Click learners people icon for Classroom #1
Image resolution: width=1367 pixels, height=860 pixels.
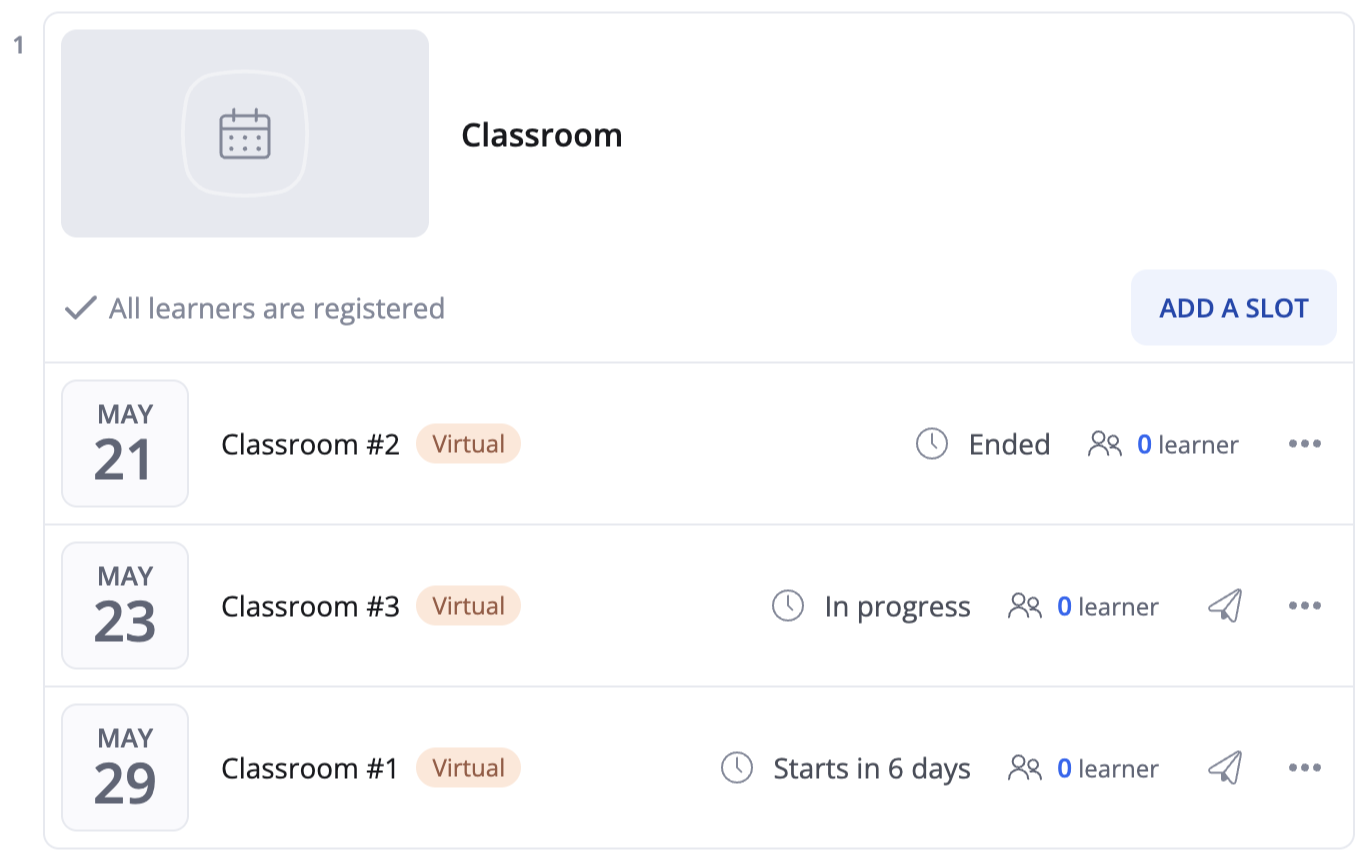click(x=1025, y=768)
